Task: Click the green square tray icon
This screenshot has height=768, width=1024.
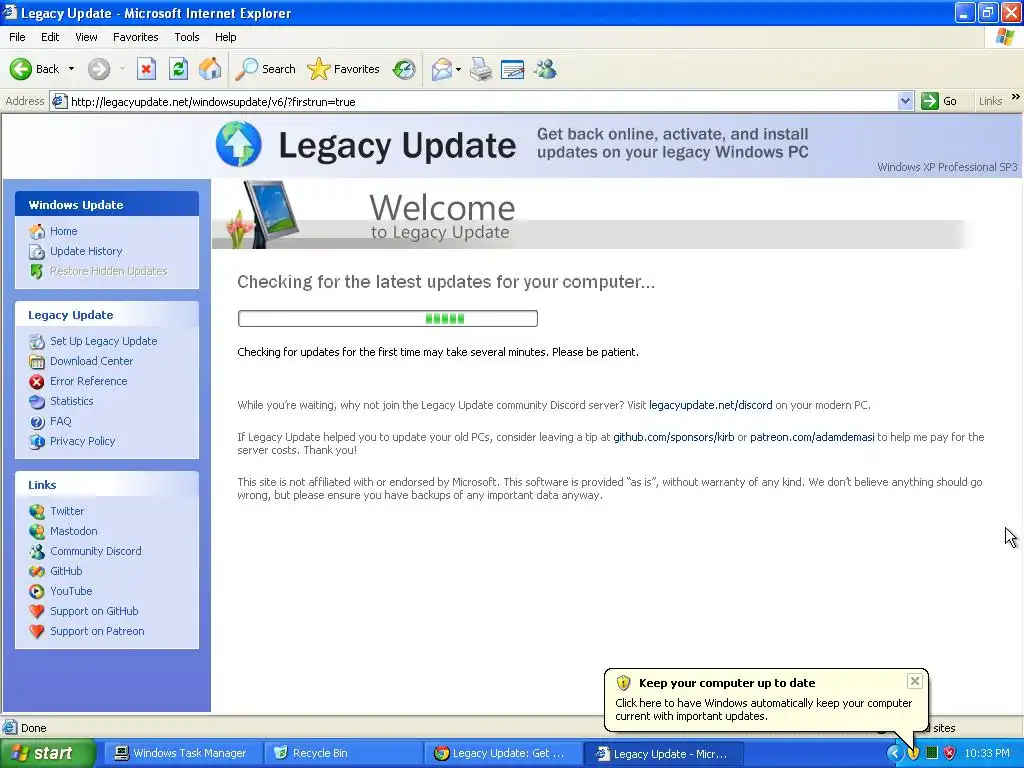Action: pyautogui.click(x=932, y=753)
